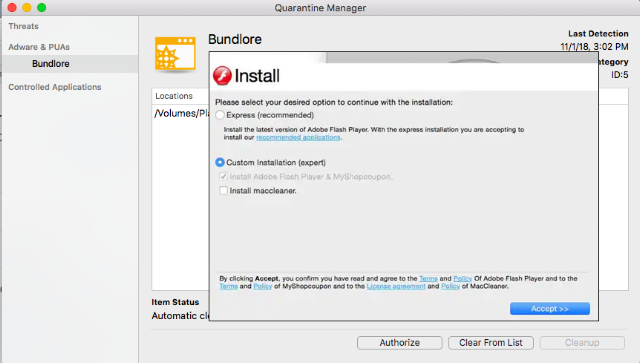640x363 pixels.
Task: Click the Quarantine Manager title bar text
Action: (320, 8)
